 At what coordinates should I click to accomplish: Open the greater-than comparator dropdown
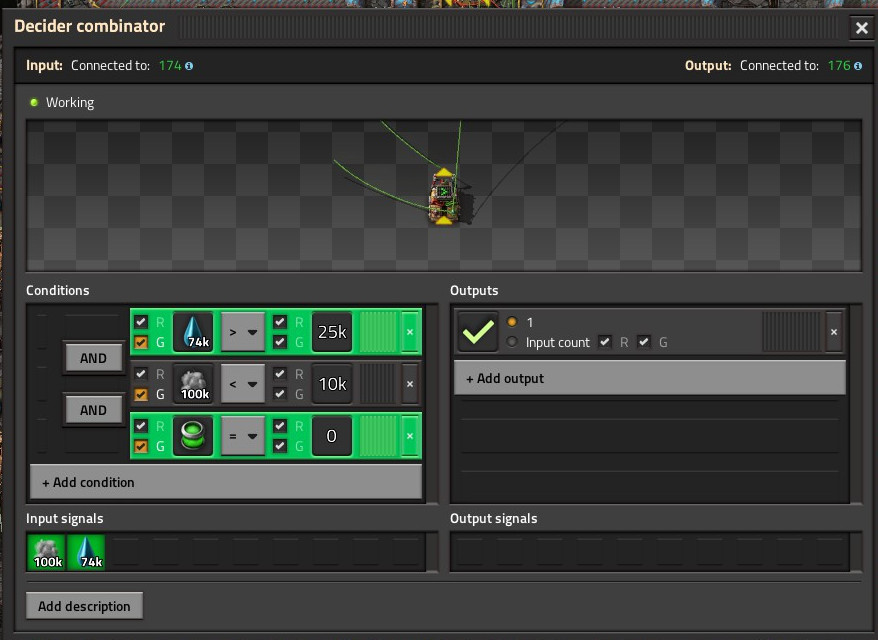[x=243, y=332]
